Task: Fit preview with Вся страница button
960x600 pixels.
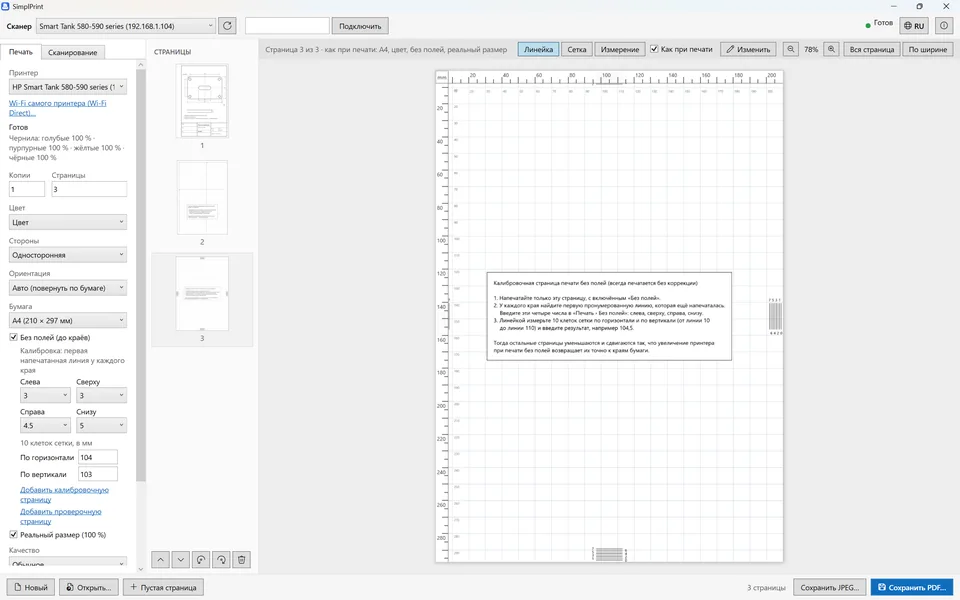Action: pos(872,50)
